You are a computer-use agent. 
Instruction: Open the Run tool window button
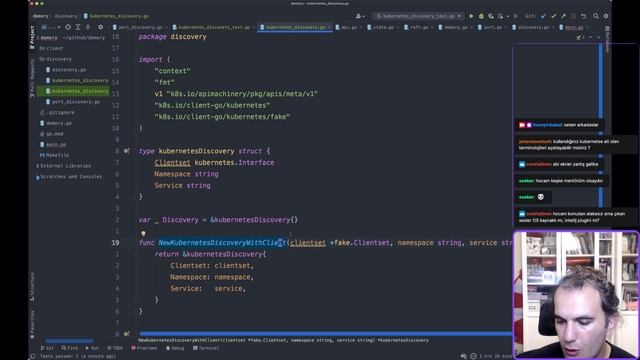[x=92, y=348]
